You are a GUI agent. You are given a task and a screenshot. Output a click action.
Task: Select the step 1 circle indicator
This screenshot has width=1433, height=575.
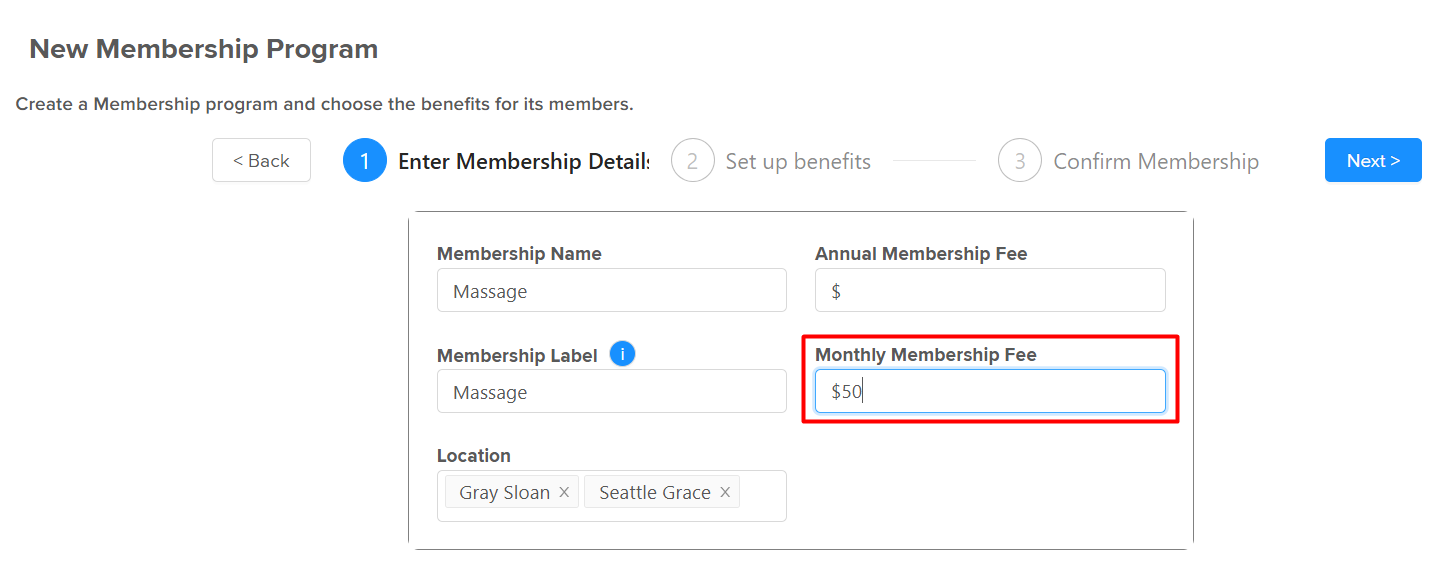point(365,160)
